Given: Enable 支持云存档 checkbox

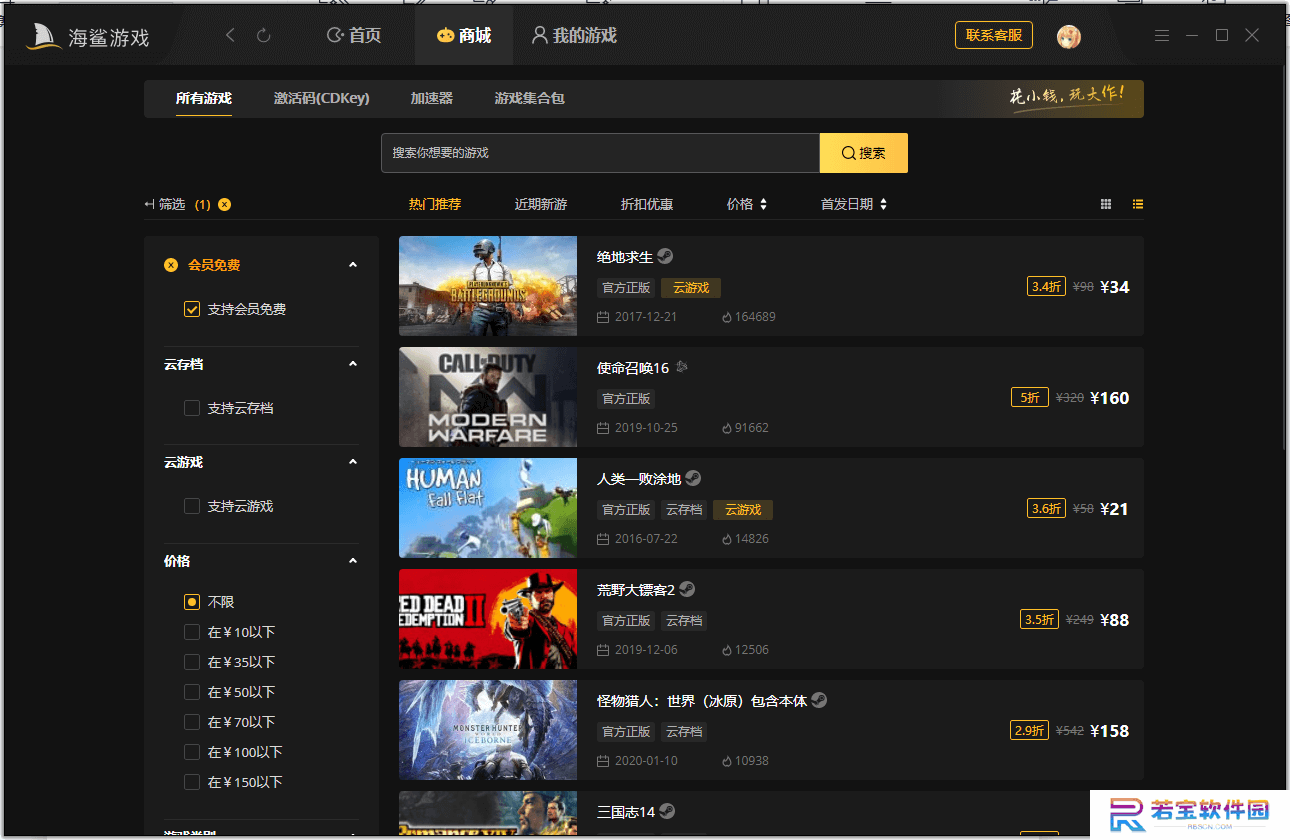Looking at the screenshot, I should pos(192,408).
